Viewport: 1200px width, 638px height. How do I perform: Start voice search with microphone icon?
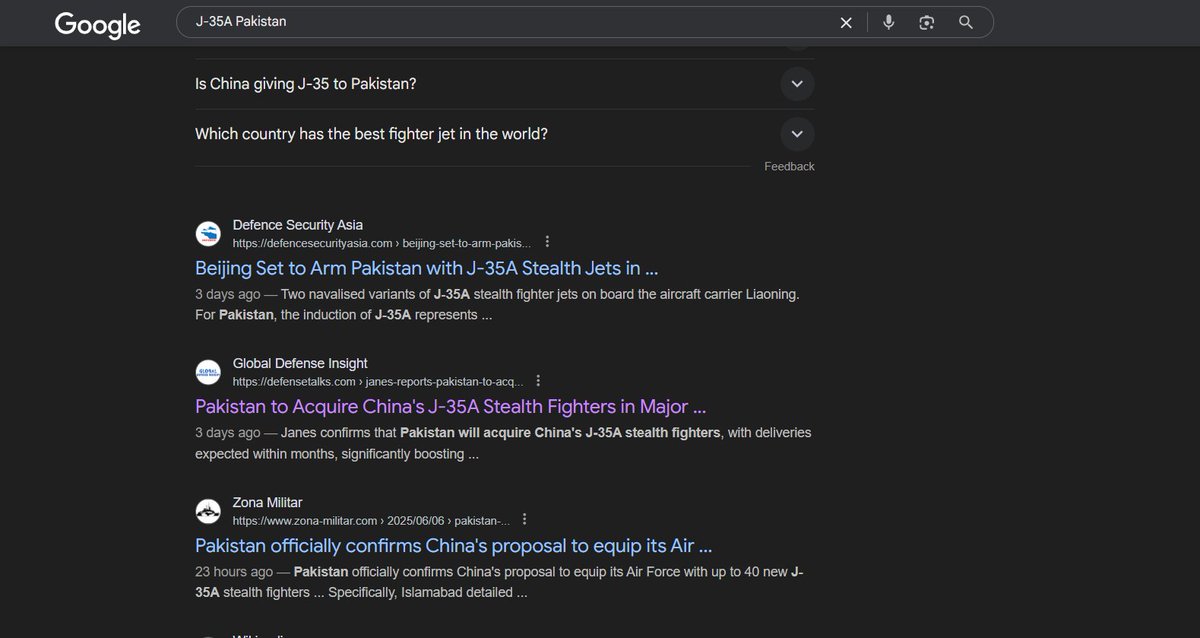888,22
